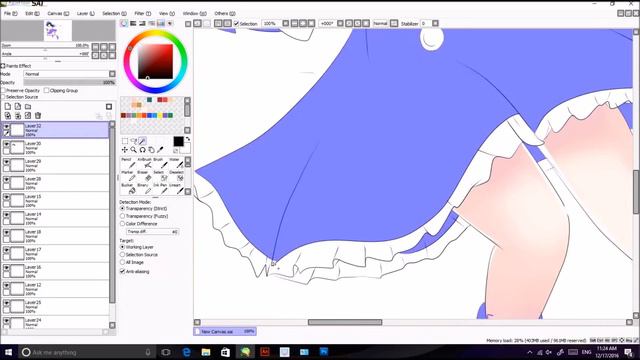This screenshot has width=640, height=360.
Task: Create a new layer folder
Action: pos(28,107)
